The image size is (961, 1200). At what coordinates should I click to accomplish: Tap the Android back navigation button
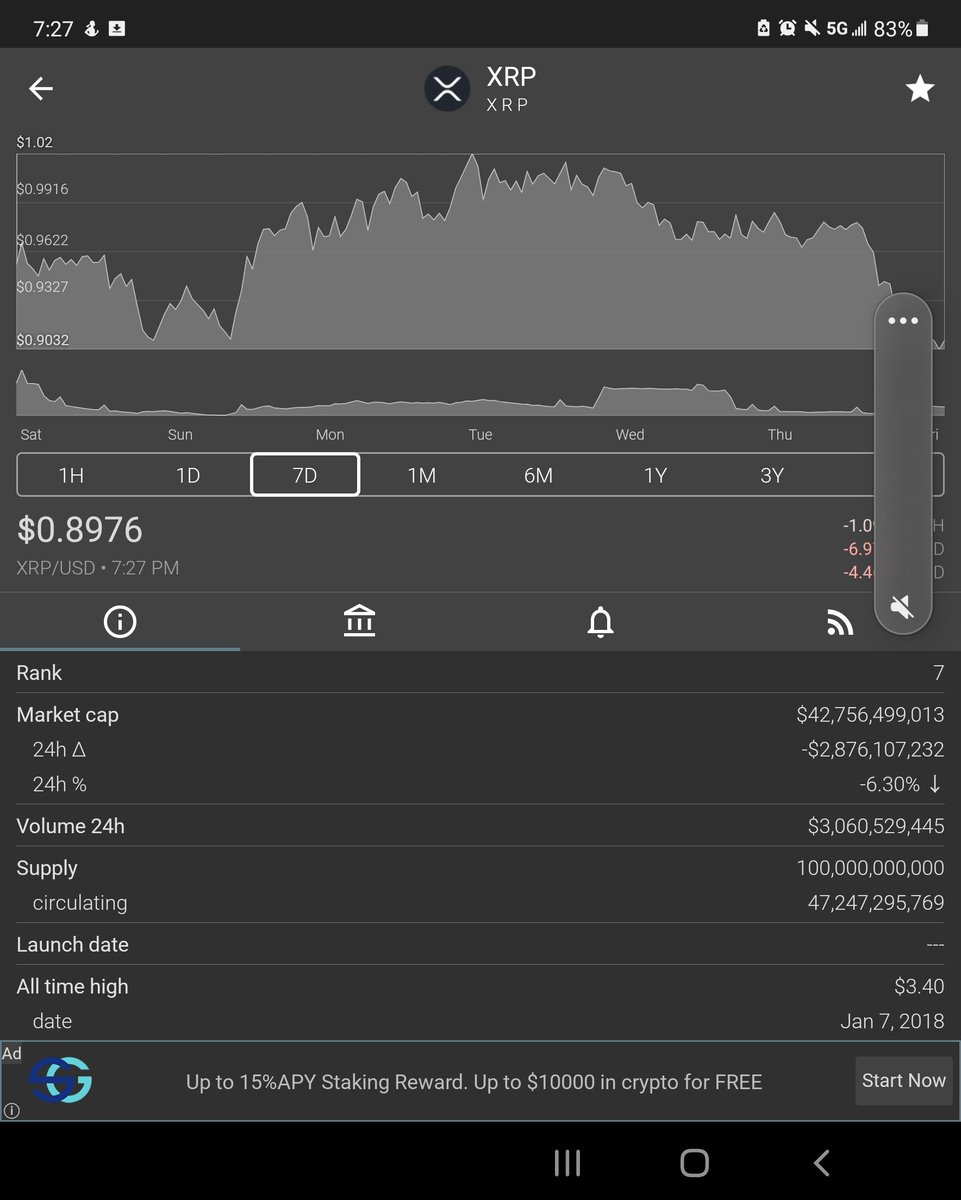[x=821, y=1163]
